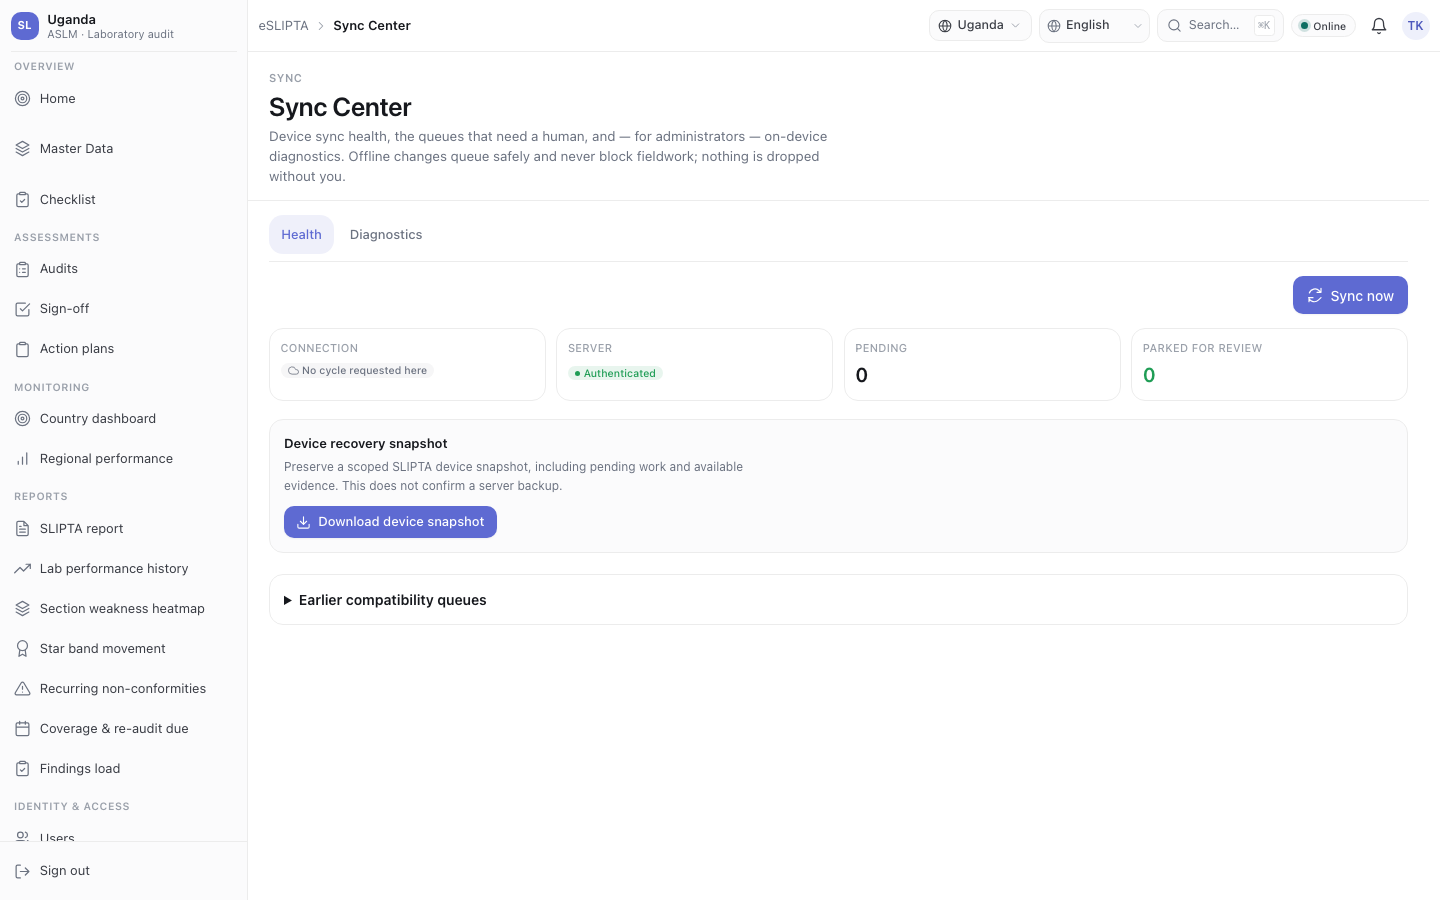1440x900 pixels.
Task: Click the Country dashboard icon
Action: [22, 418]
